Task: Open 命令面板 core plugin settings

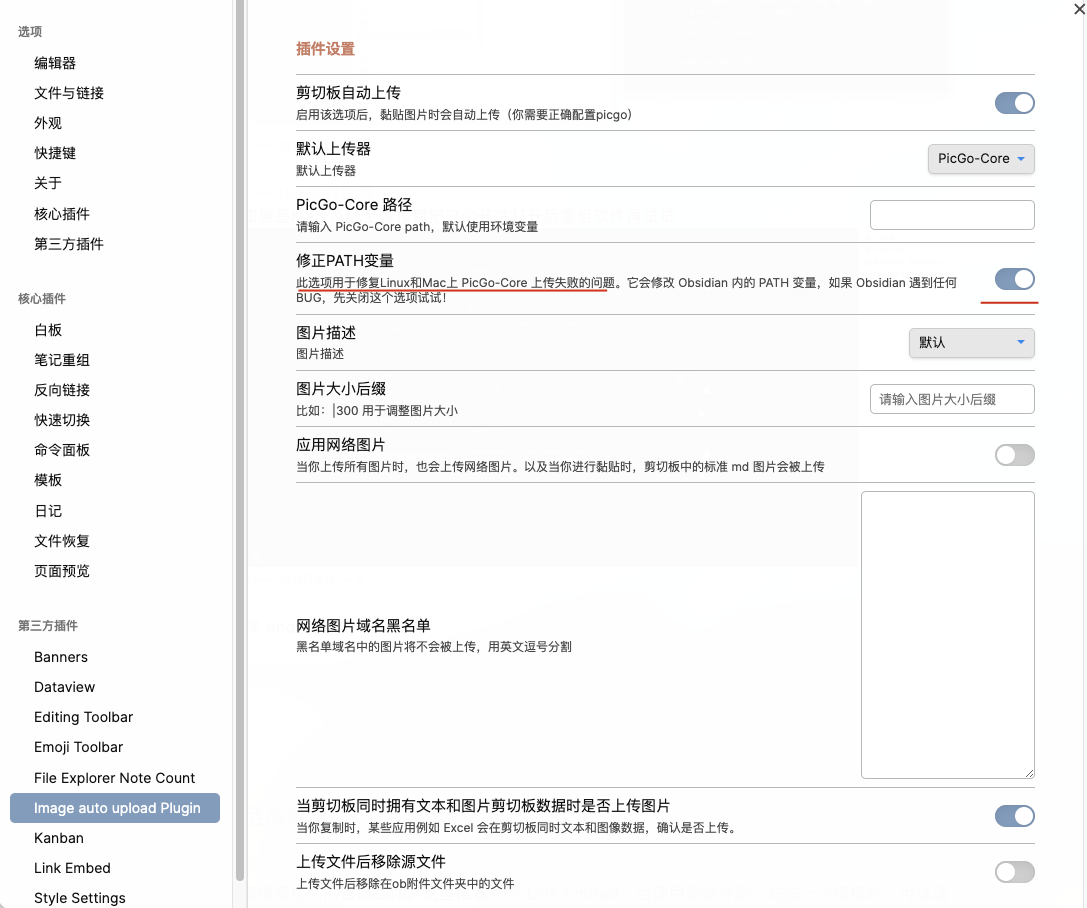Action: [x=62, y=450]
